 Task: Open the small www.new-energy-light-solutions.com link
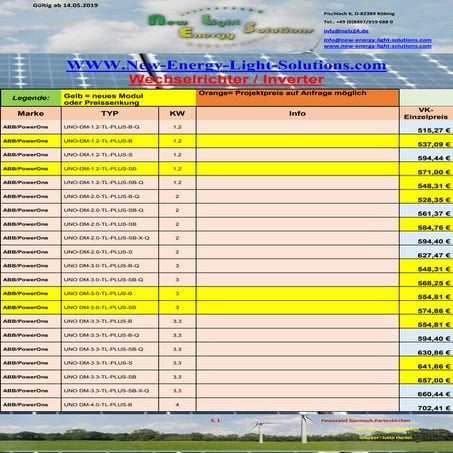378,46
